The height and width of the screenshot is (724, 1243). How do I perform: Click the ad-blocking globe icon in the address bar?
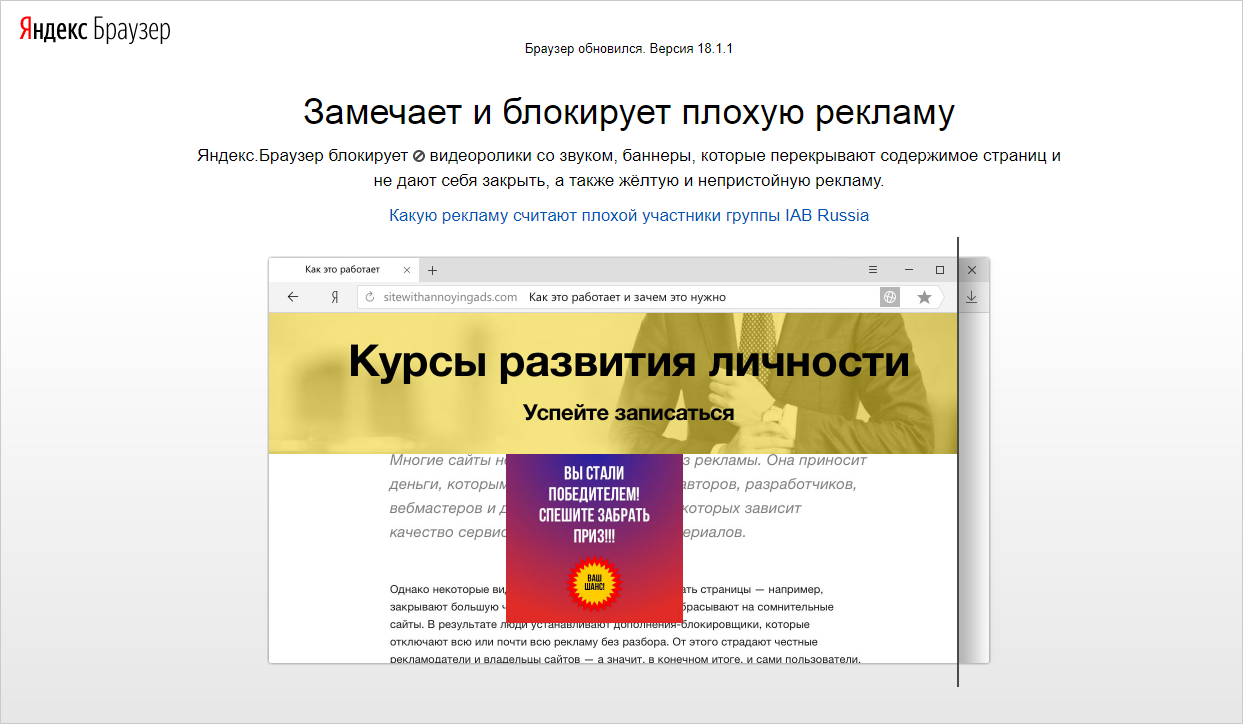[890, 297]
